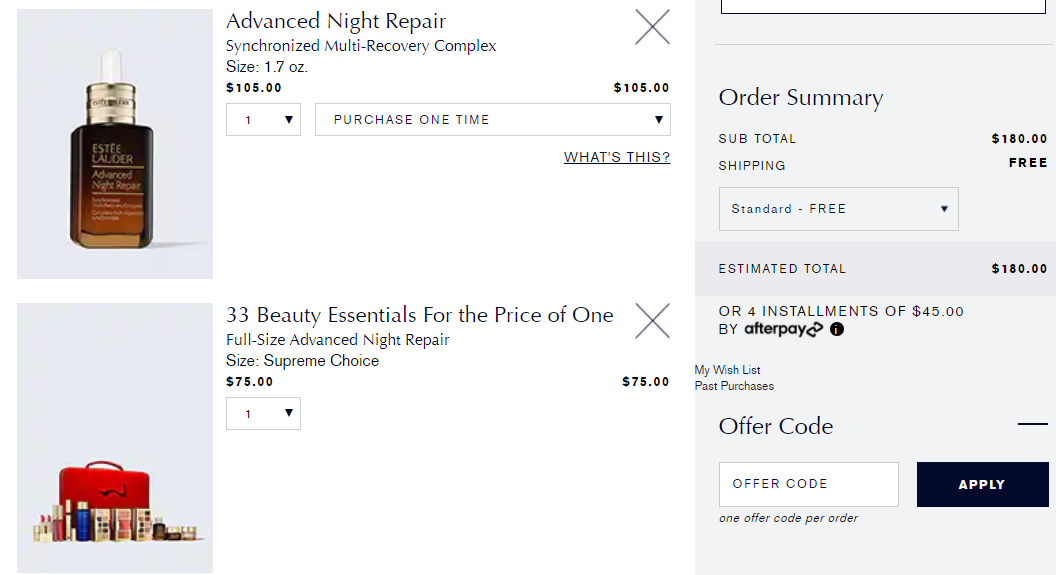Click the Afterpay info icon

coord(836,329)
